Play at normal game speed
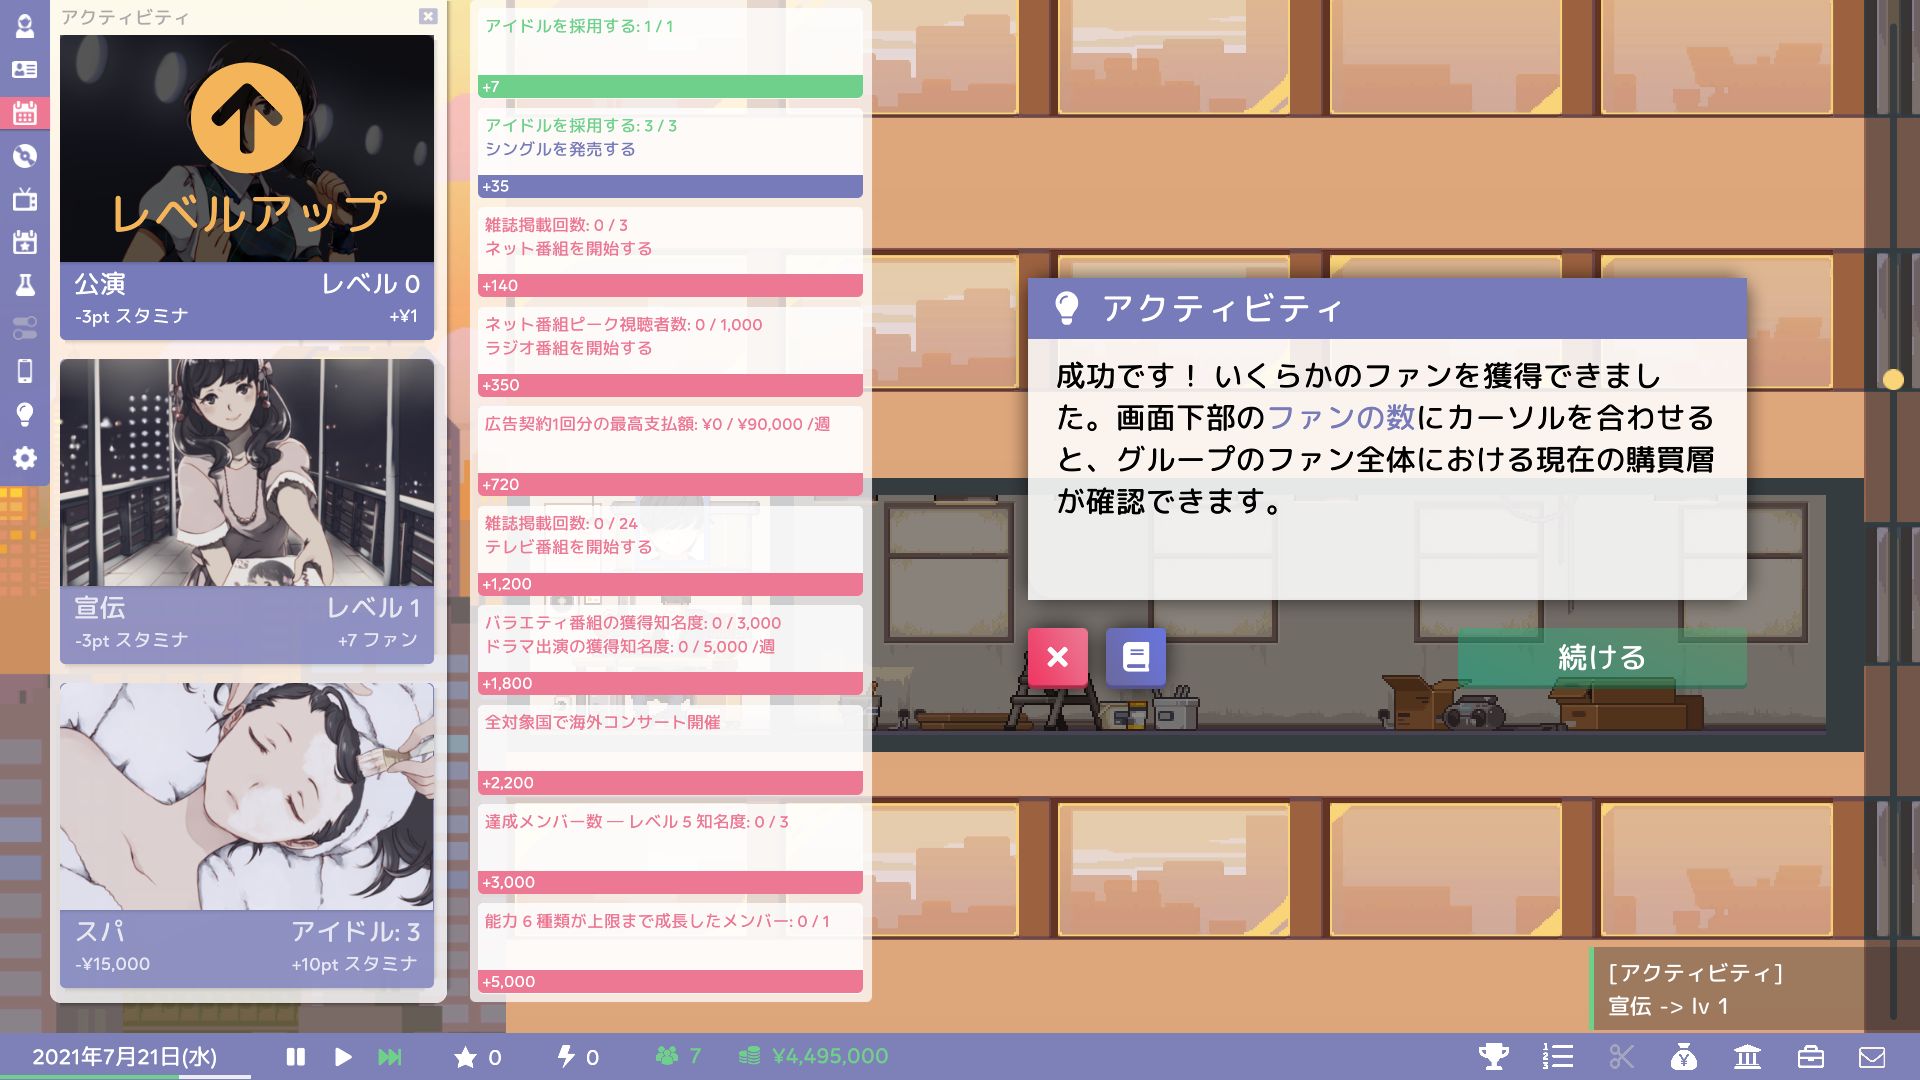1920x1080 pixels. pyautogui.click(x=342, y=1056)
